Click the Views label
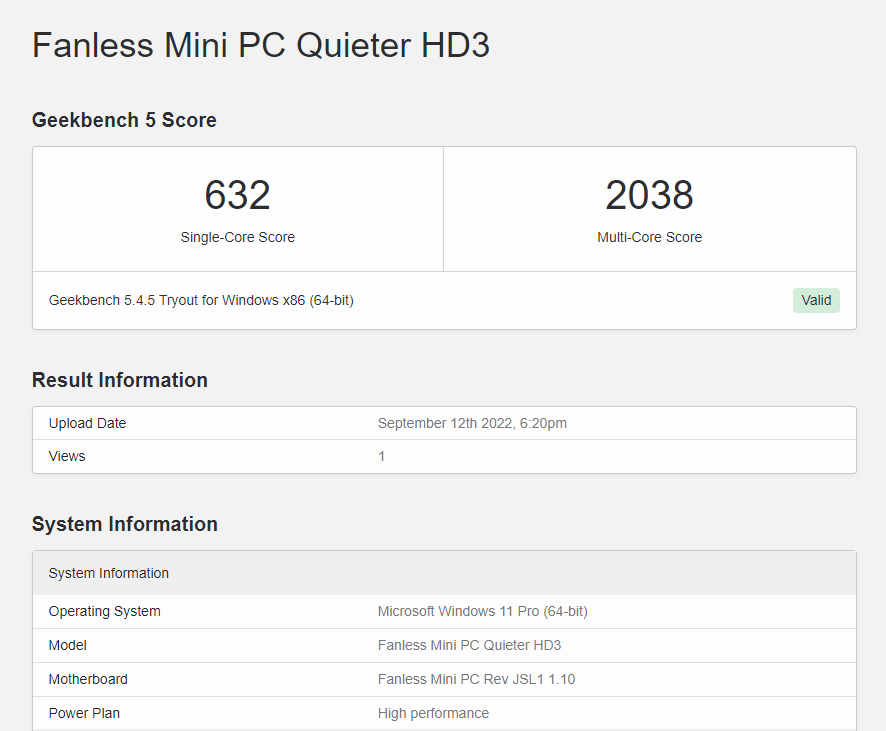The height and width of the screenshot is (731, 886). 67,456
